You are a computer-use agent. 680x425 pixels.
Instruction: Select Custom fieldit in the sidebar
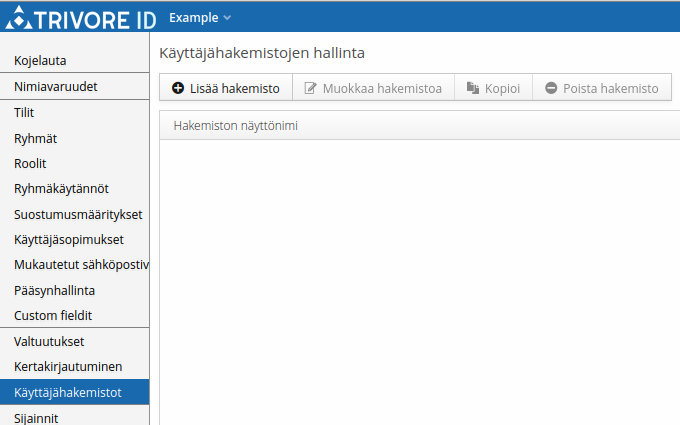coord(52,316)
